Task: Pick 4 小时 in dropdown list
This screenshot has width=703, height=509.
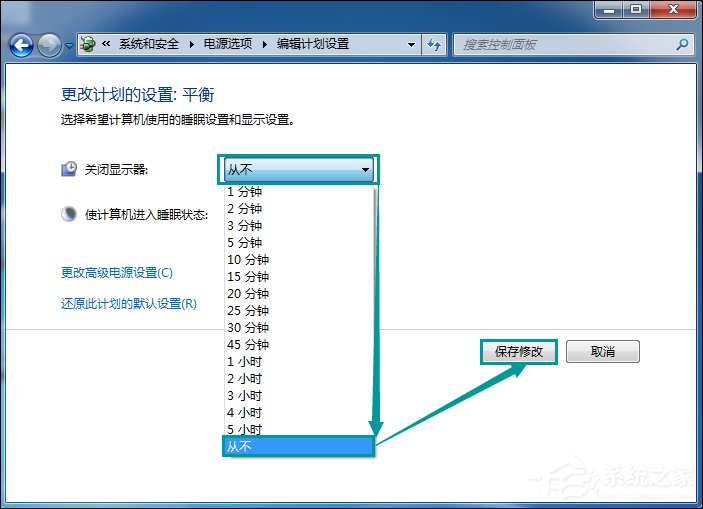Action: 299,413
